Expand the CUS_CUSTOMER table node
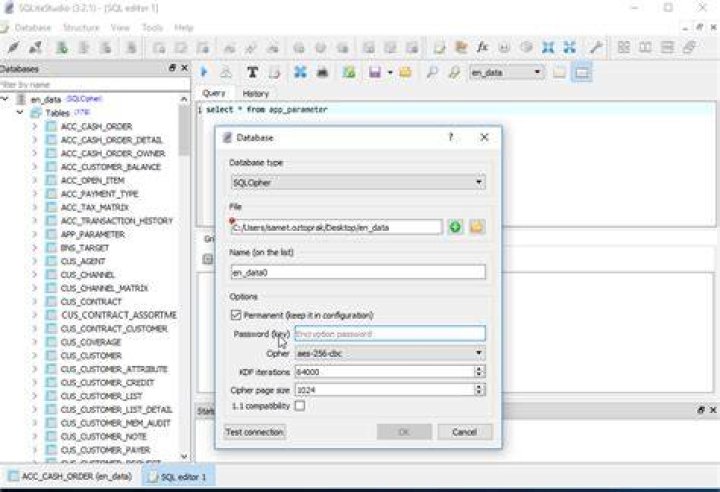720x492 pixels. [x=35, y=356]
